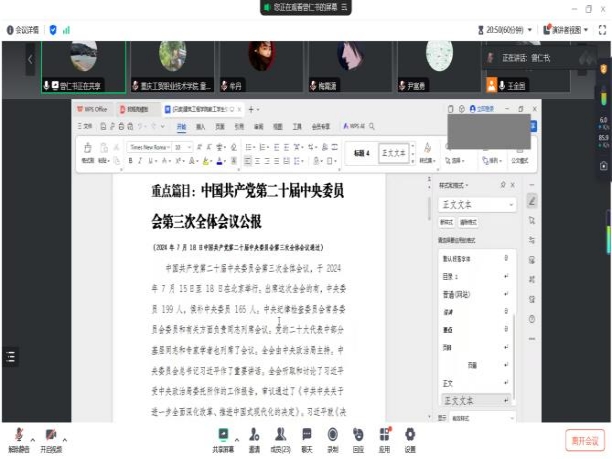612x459 pixels.
Task: Click the red leave meeting button
Action: pyautogui.click(x=583, y=439)
